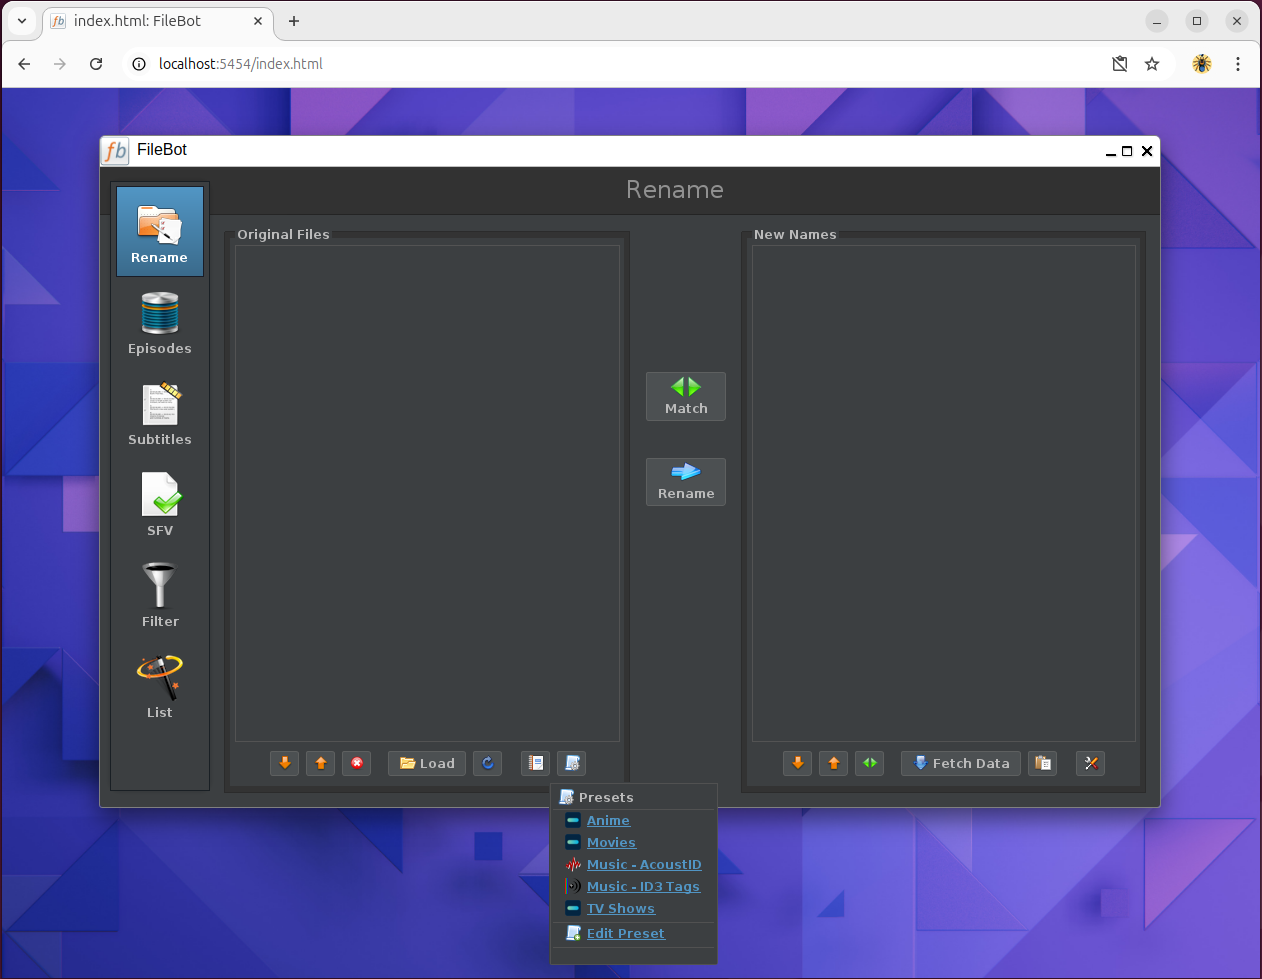1262x979 pixels.
Task: Click the clipboard icon next to Fetch Data
Action: [x=1043, y=763]
